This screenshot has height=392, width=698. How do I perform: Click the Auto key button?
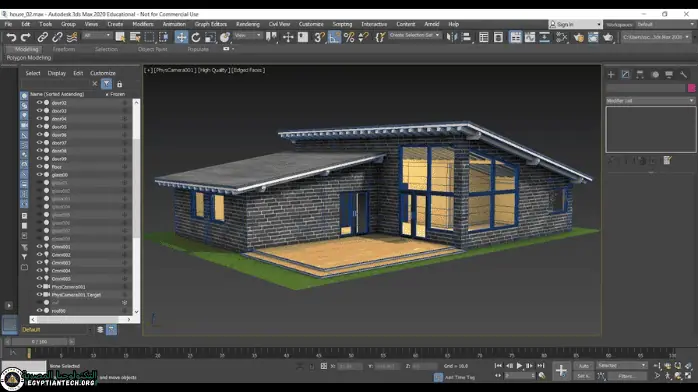coord(584,366)
